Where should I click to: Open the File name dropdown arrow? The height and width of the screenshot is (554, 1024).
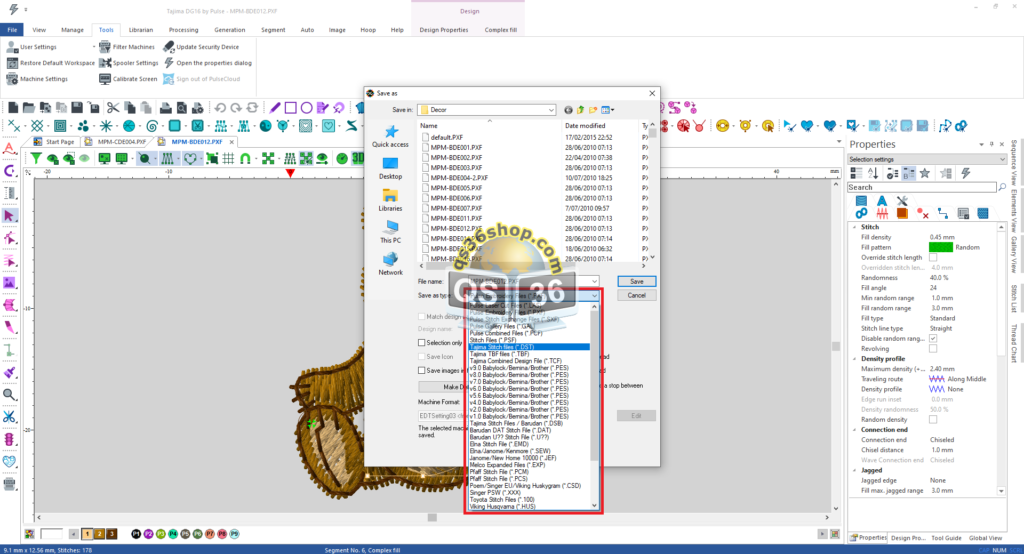(x=594, y=282)
